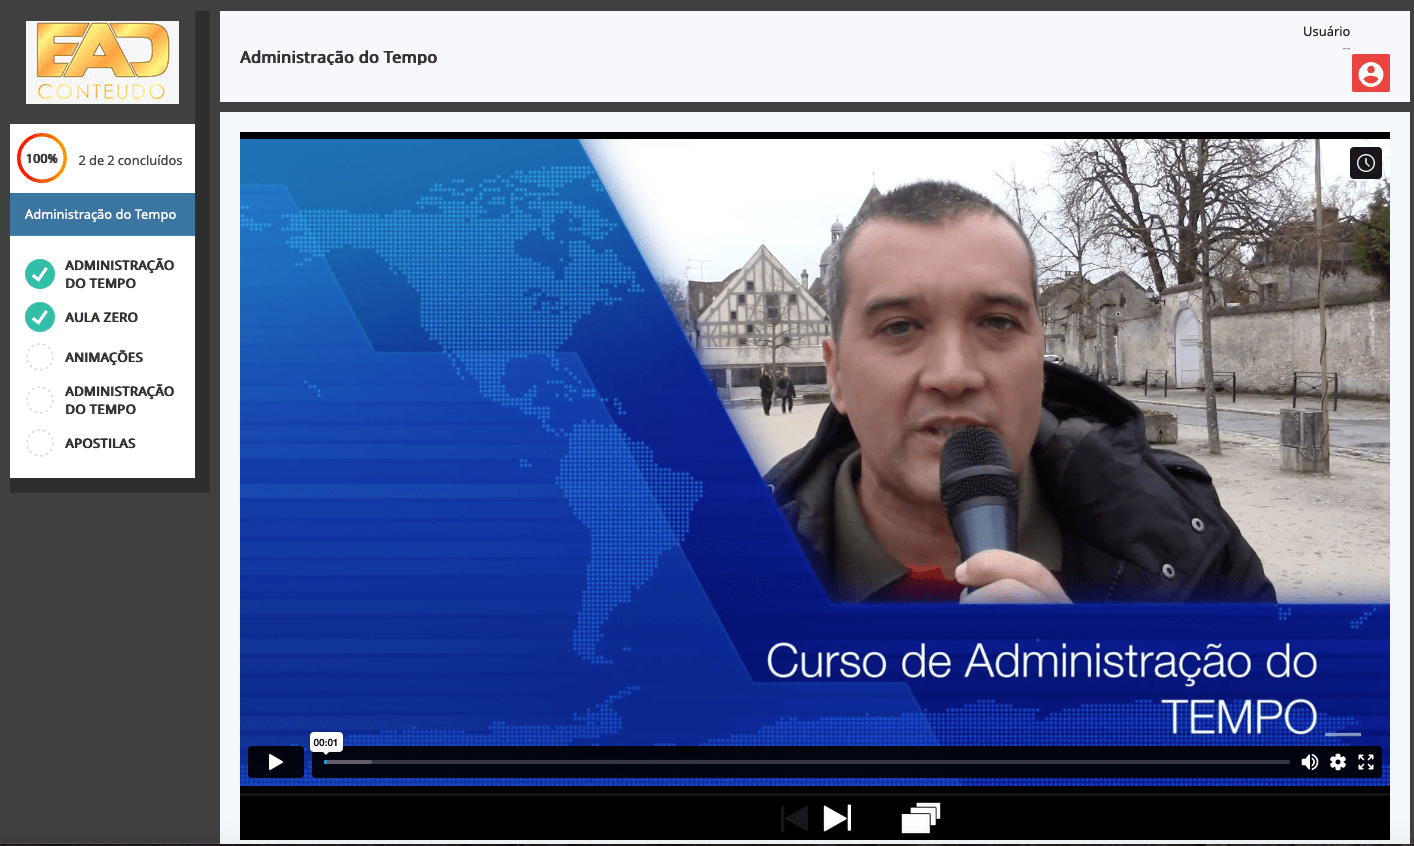Toggle the APOSTILAS completion circle
Screen dimensions: 1414x846
40,443
